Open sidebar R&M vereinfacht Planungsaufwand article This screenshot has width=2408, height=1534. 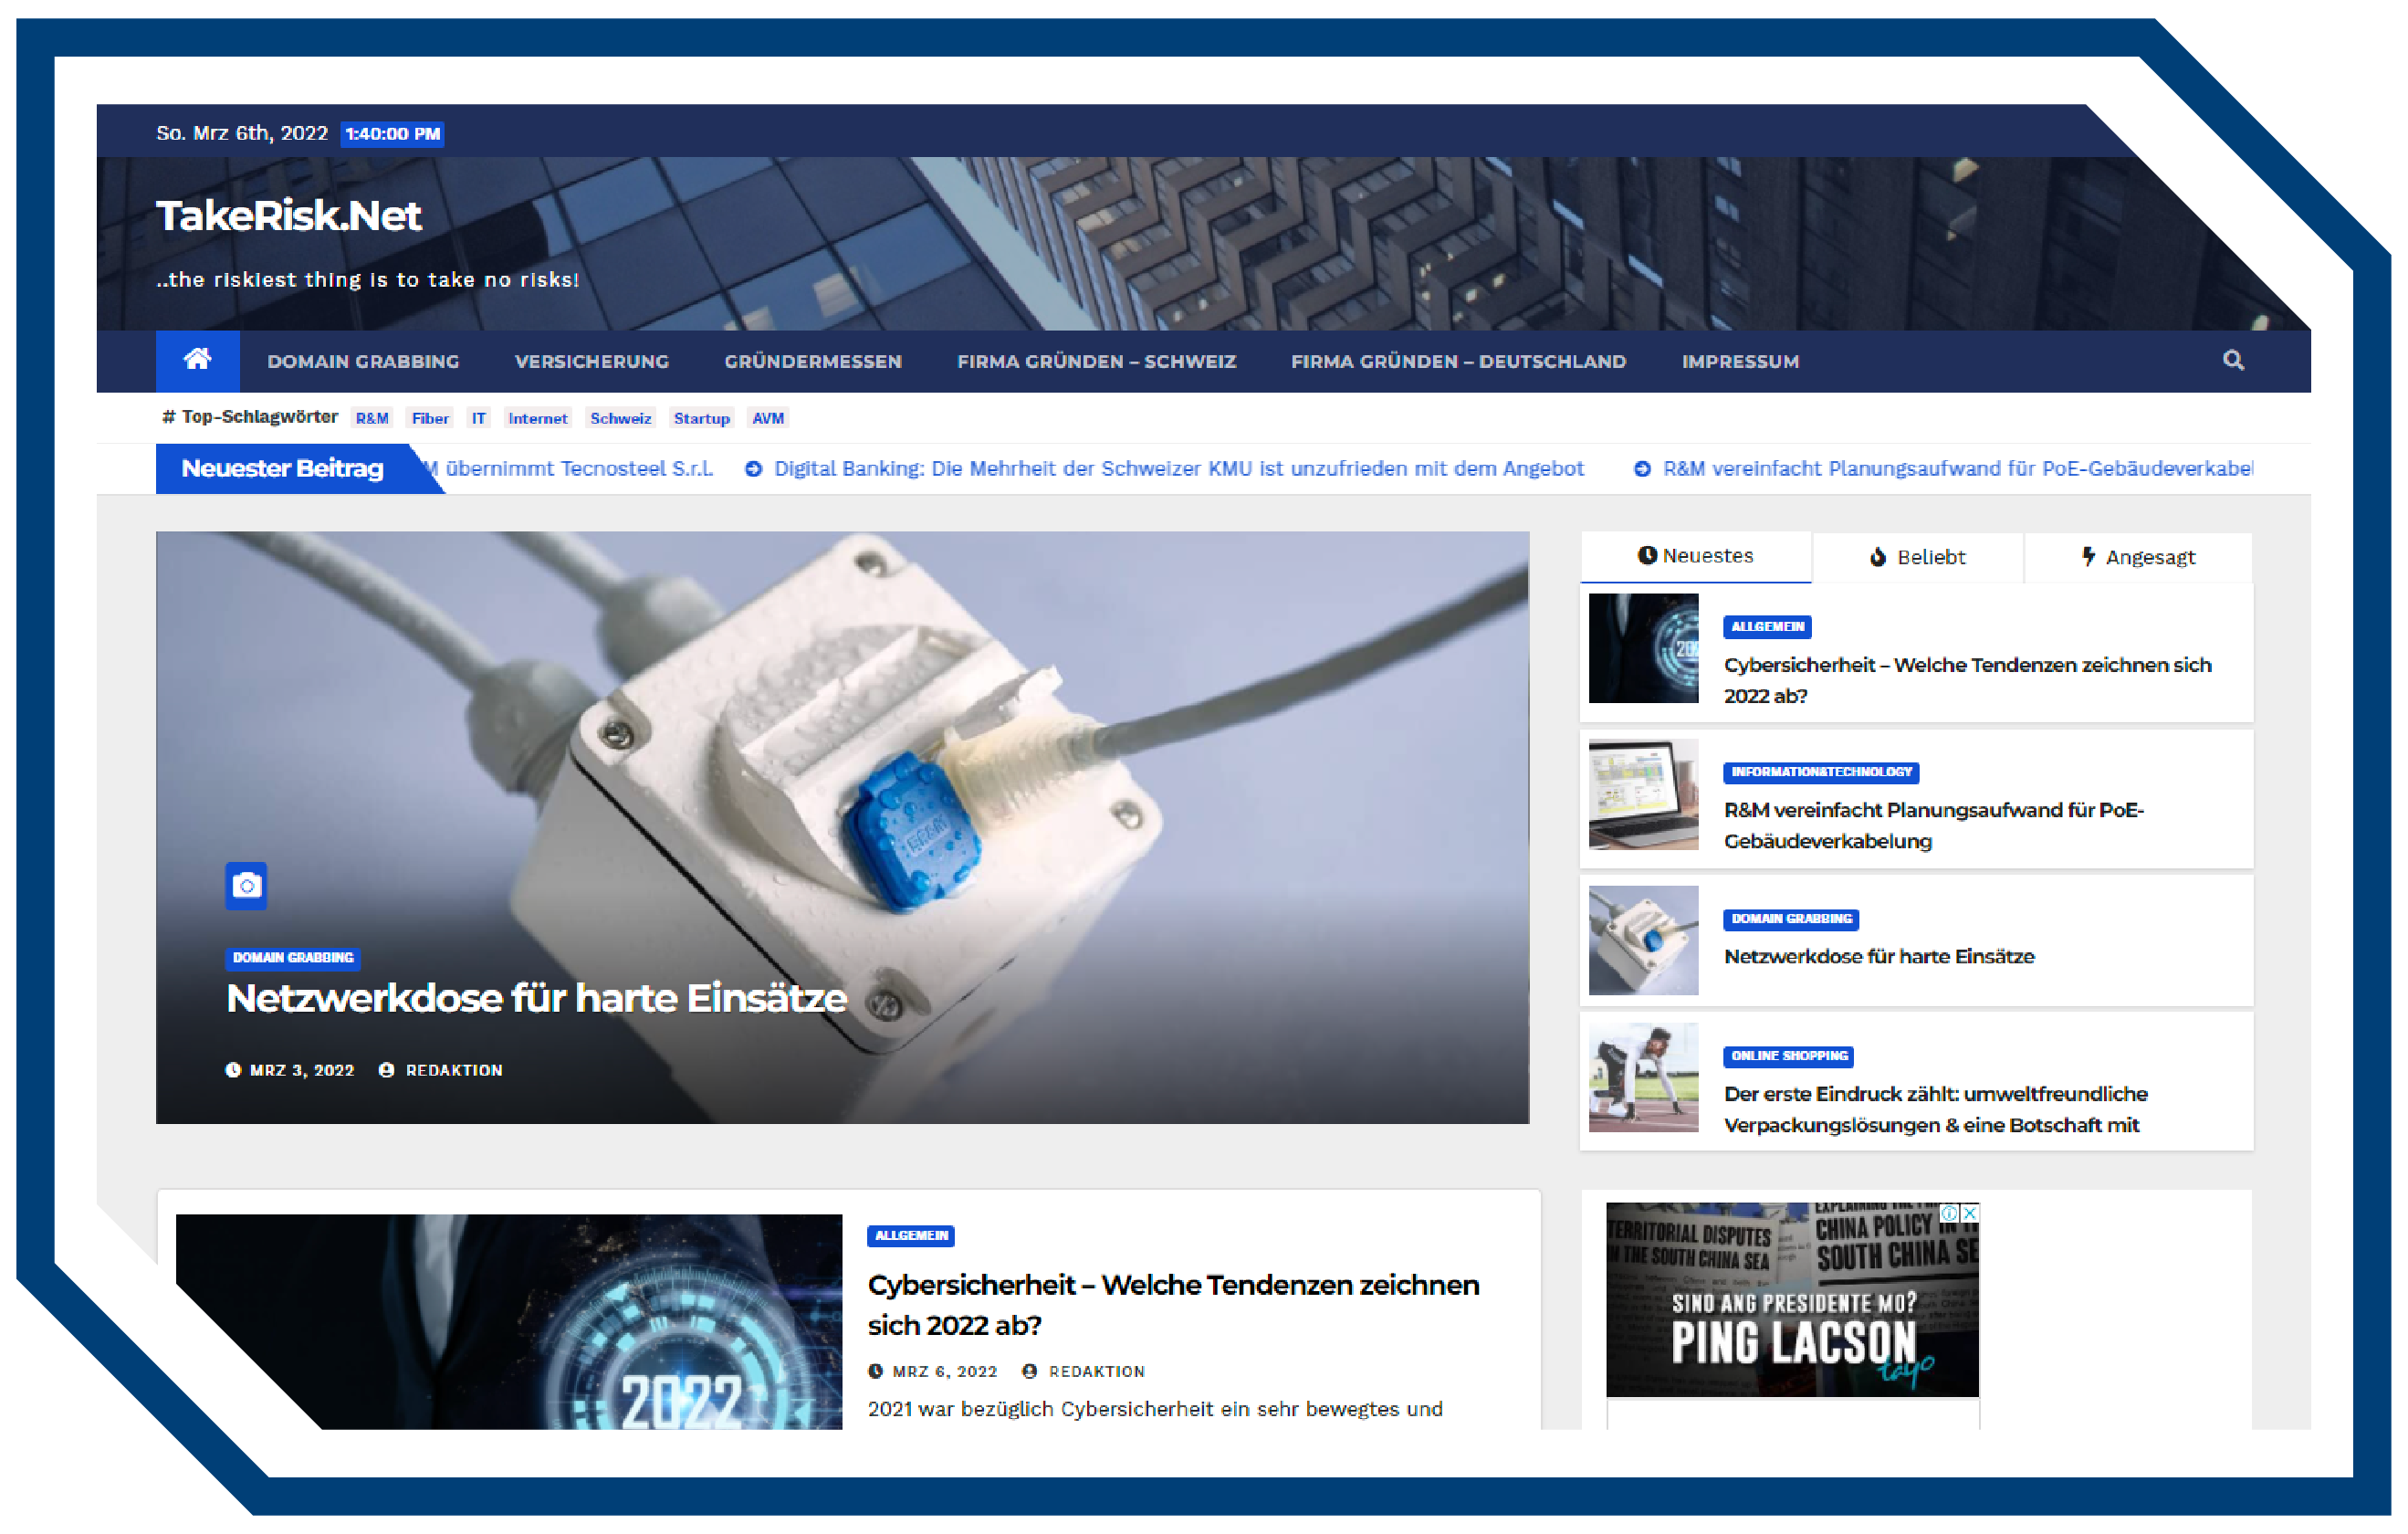click(1933, 825)
